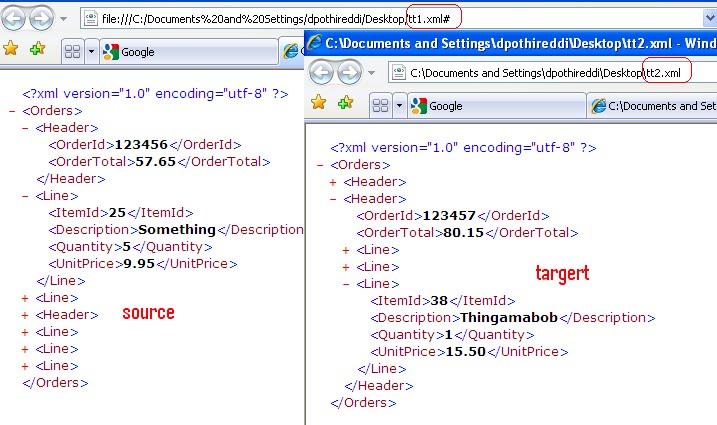Collapse the expanded Line node in target XML
Image resolution: width=717 pixels, height=425 pixels.
pos(346,284)
